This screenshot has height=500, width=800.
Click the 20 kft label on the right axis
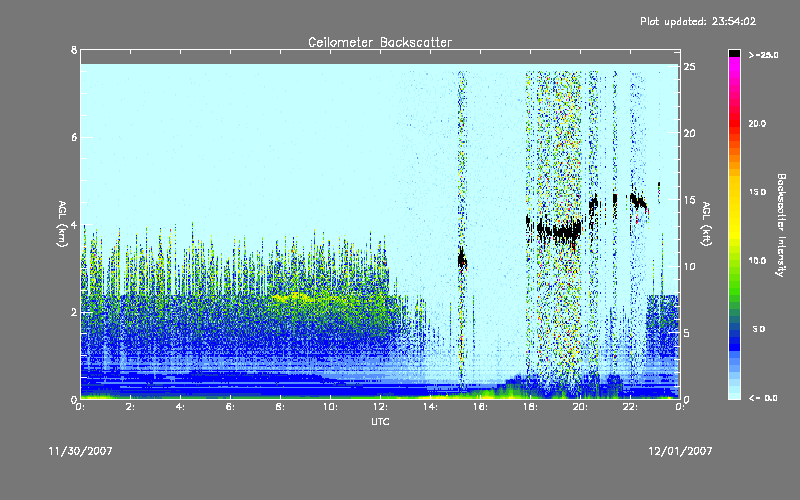click(690, 134)
